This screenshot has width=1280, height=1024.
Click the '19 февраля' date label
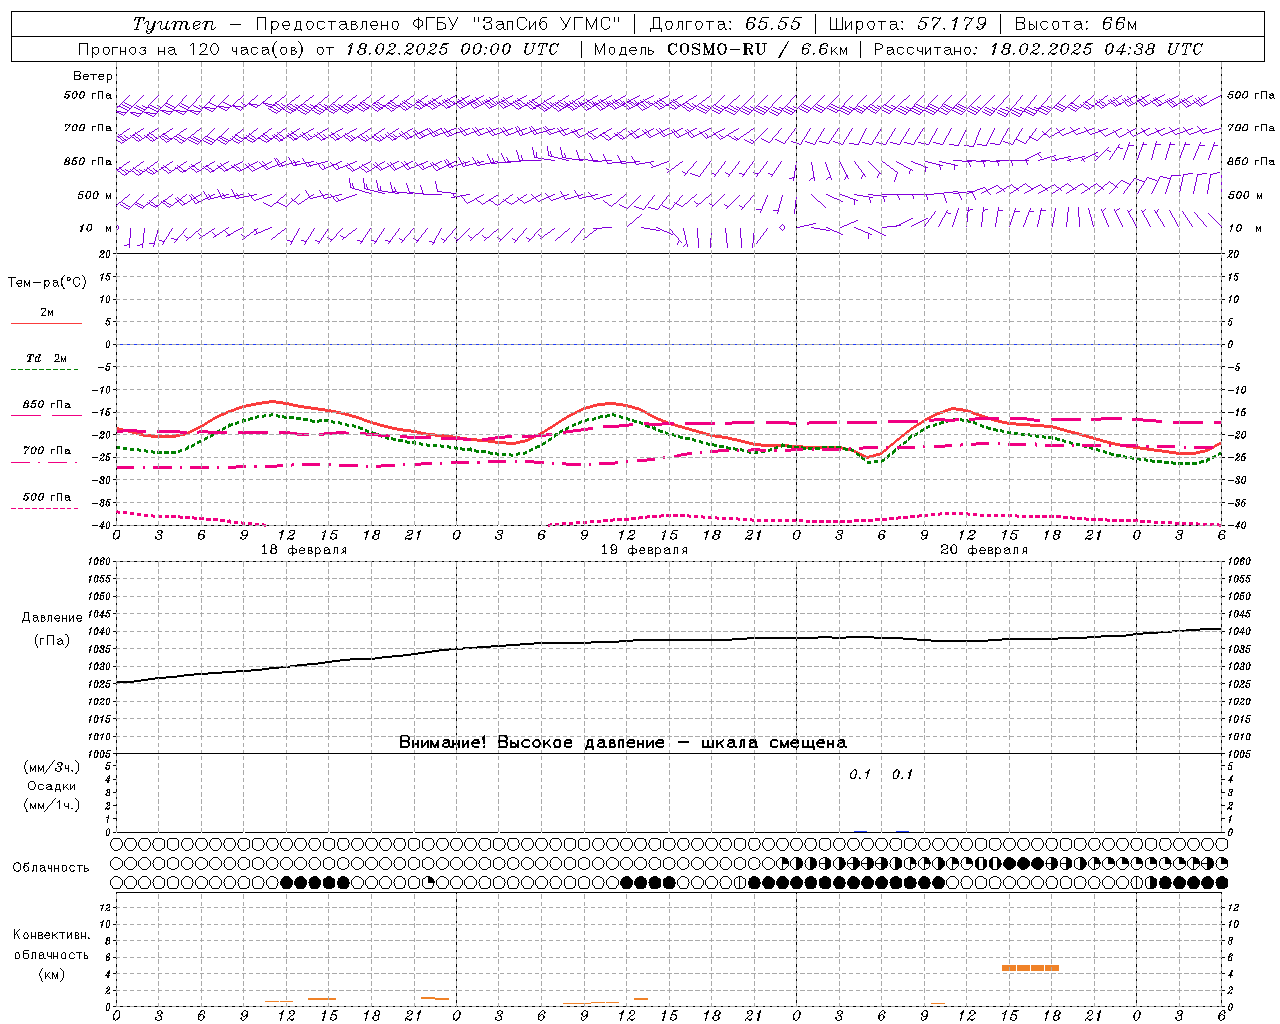644,550
